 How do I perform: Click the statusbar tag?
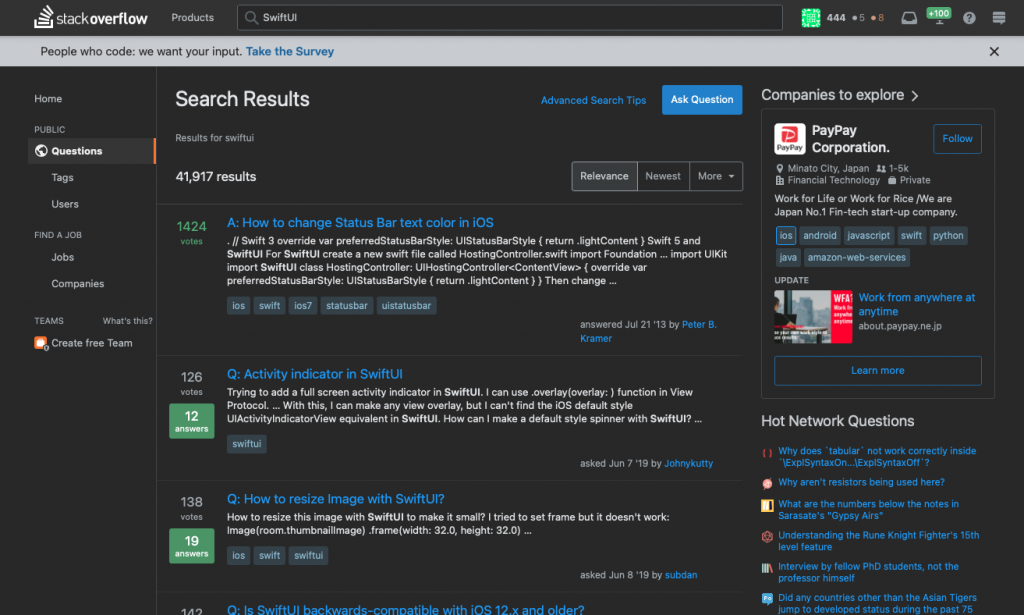347,306
